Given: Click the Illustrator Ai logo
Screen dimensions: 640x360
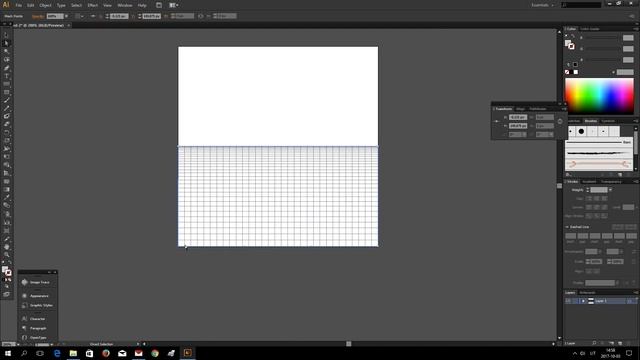Looking at the screenshot, I should (6, 5).
